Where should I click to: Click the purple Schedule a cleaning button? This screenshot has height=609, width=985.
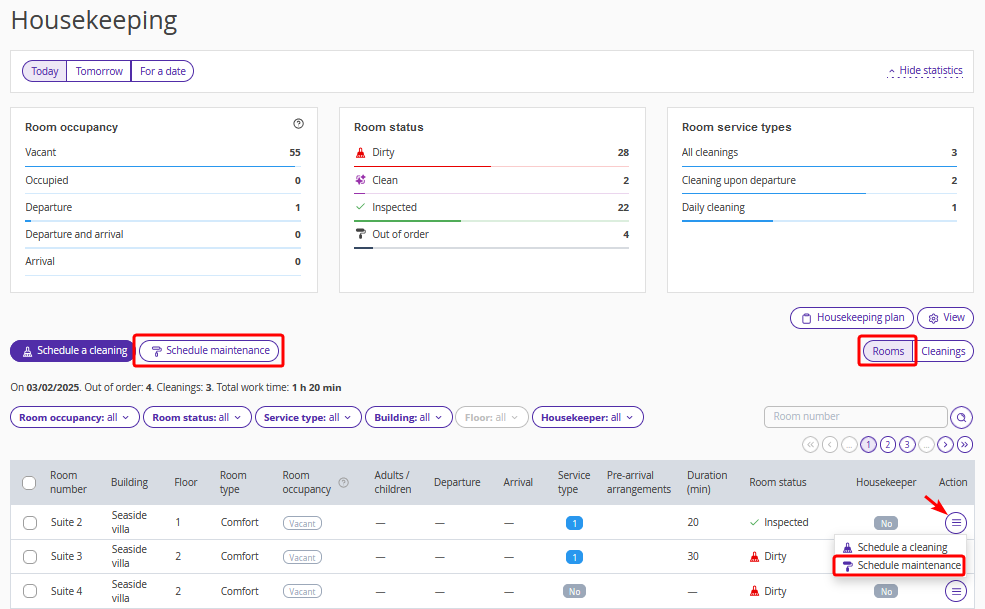click(x=73, y=351)
